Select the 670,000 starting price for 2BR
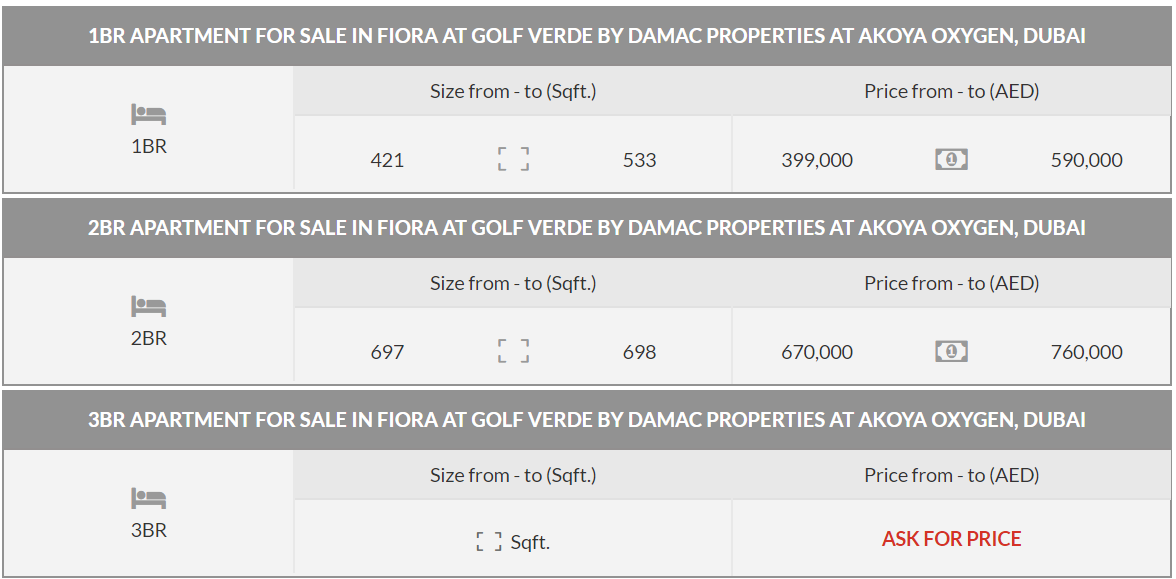This screenshot has width=1176, height=579. point(817,352)
